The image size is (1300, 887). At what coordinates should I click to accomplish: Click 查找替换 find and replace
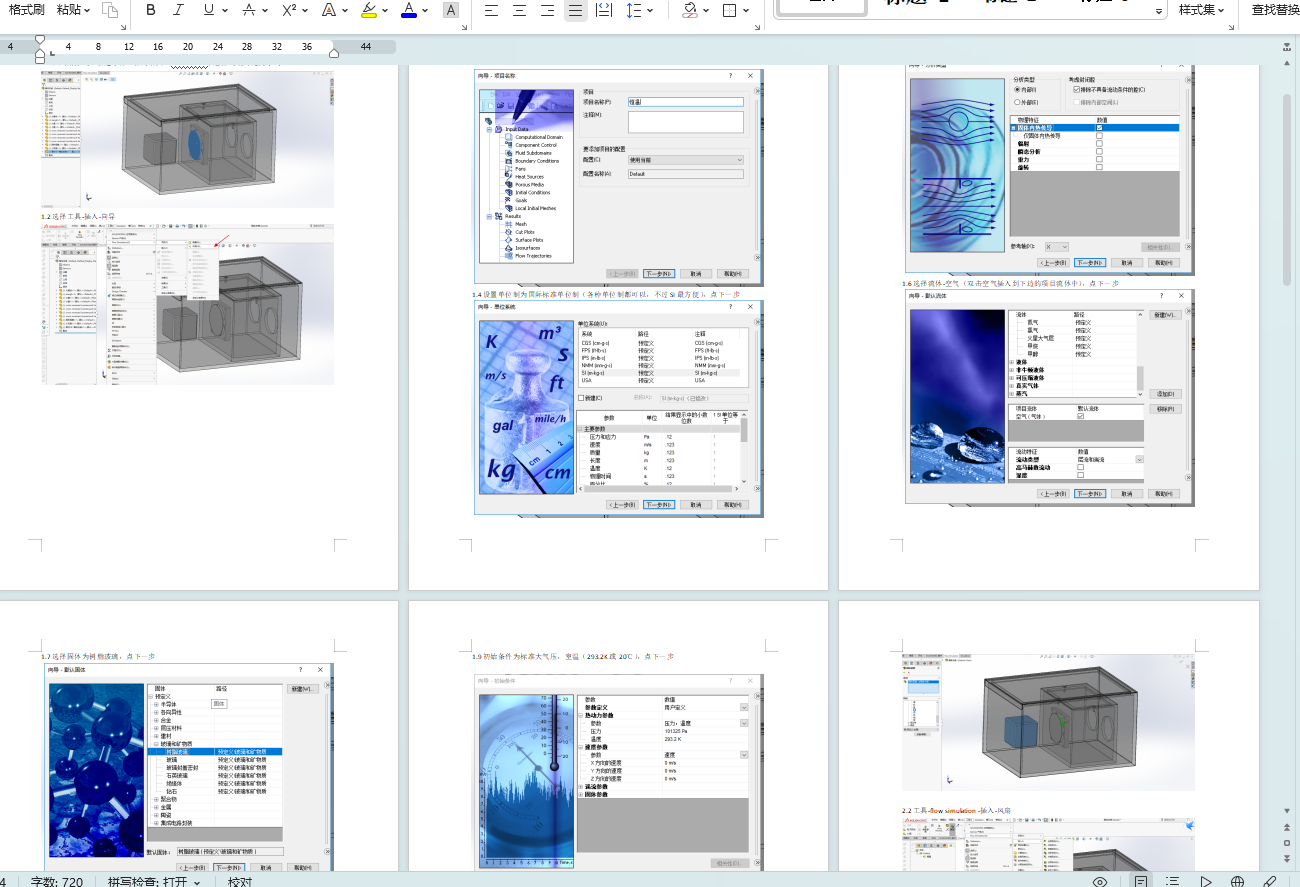click(x=1275, y=10)
